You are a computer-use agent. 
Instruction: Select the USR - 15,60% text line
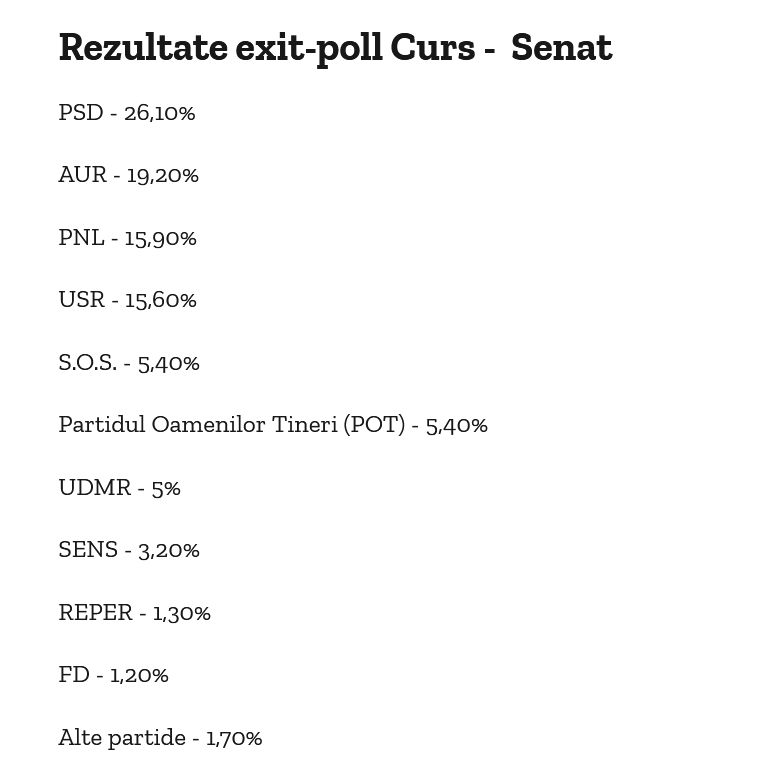pyautogui.click(x=127, y=300)
